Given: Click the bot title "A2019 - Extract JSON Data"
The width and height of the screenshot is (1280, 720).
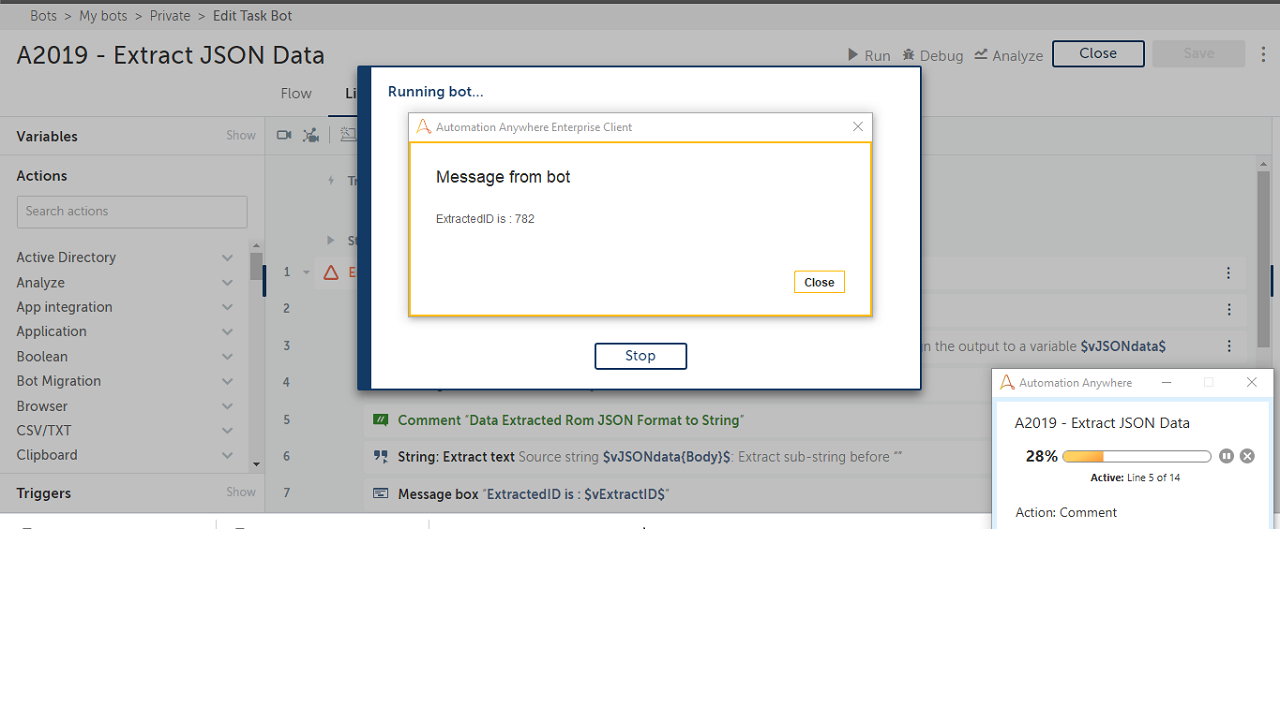Looking at the screenshot, I should coord(171,55).
